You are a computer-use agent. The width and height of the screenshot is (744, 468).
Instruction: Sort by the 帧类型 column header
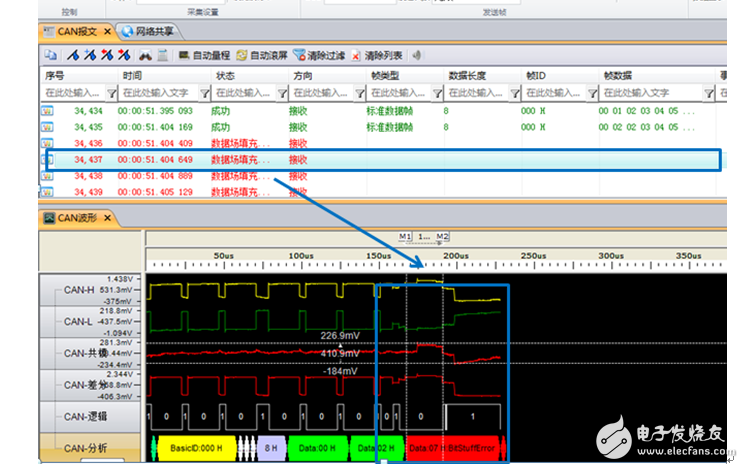click(405, 75)
